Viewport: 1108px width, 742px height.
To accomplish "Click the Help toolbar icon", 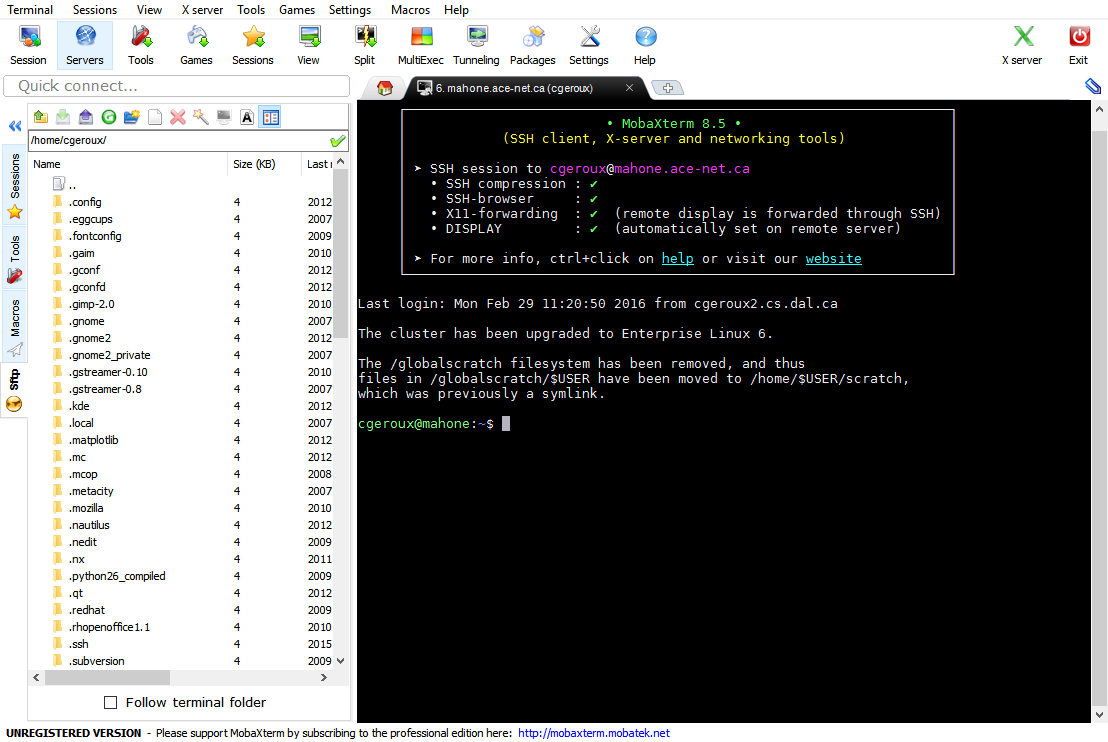I will (644, 45).
